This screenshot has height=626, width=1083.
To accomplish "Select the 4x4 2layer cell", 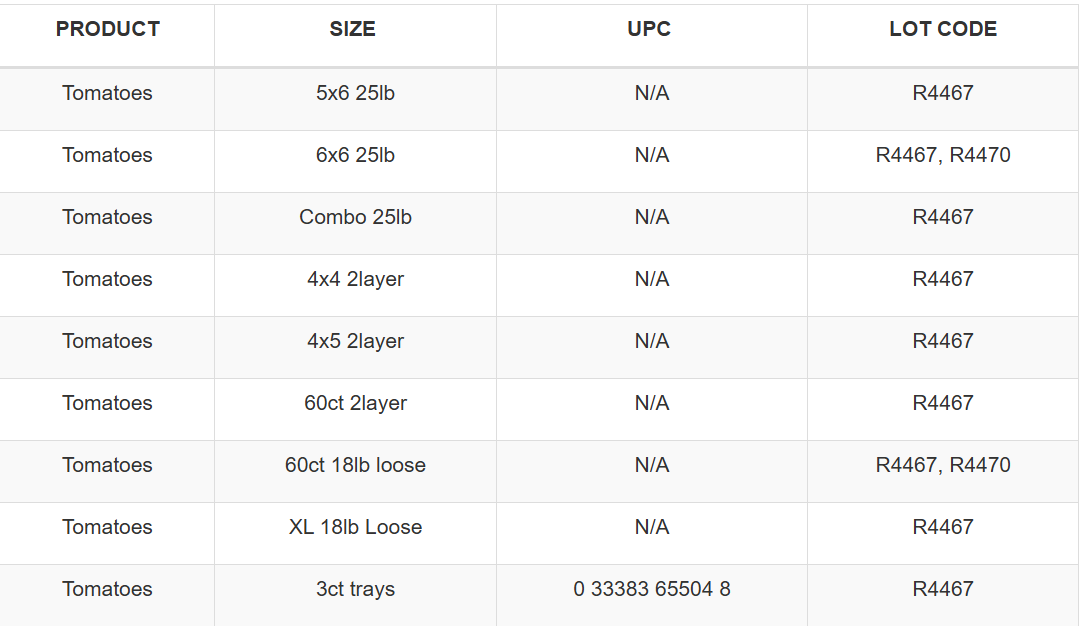I will point(355,280).
